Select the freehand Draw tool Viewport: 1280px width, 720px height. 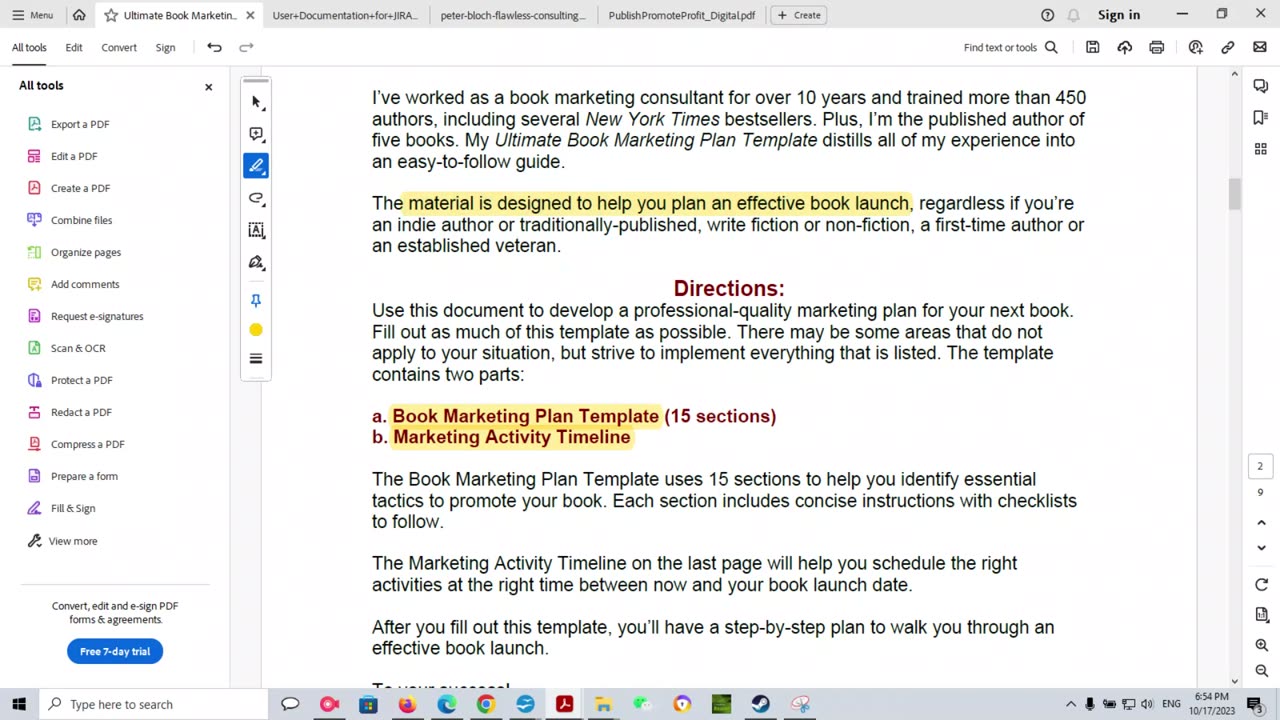coord(256,198)
